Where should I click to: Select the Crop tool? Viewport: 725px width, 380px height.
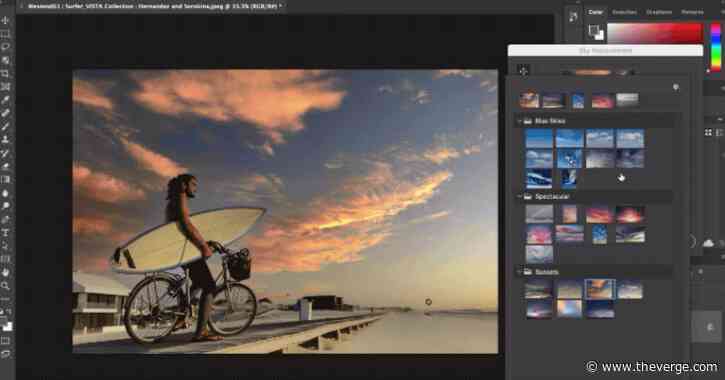click(6, 74)
